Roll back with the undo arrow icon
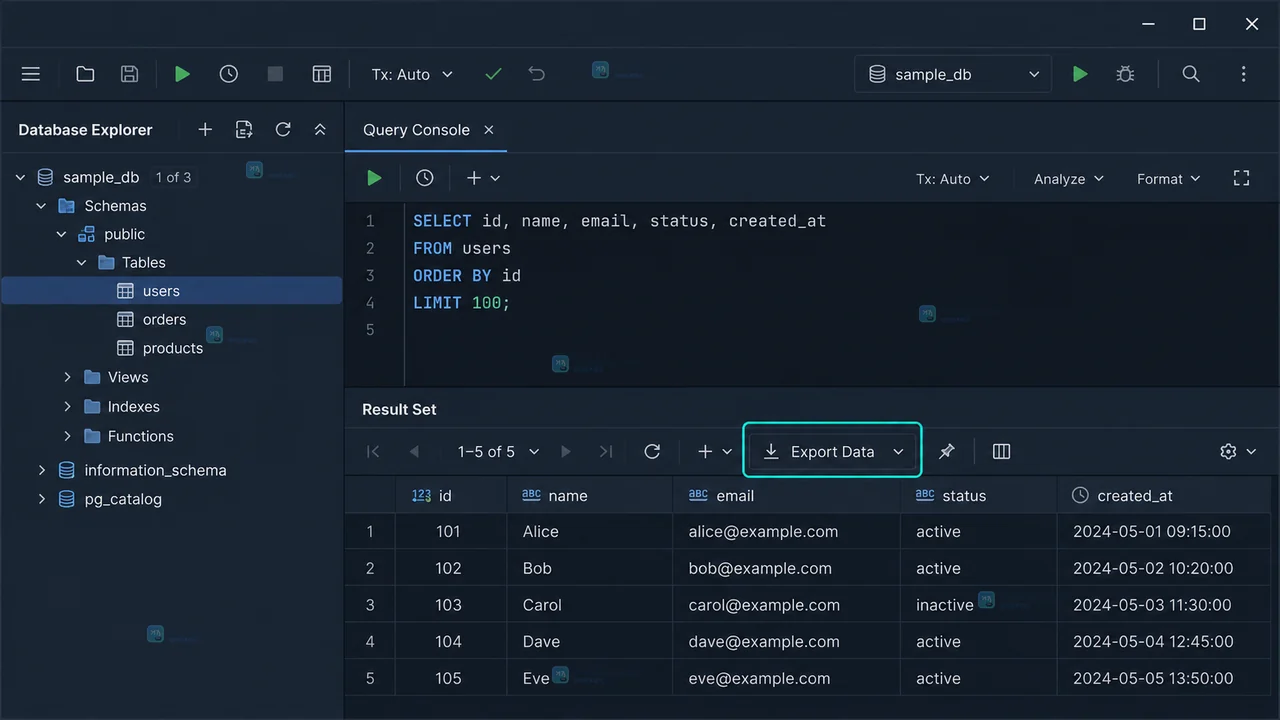The image size is (1280, 720). click(537, 74)
